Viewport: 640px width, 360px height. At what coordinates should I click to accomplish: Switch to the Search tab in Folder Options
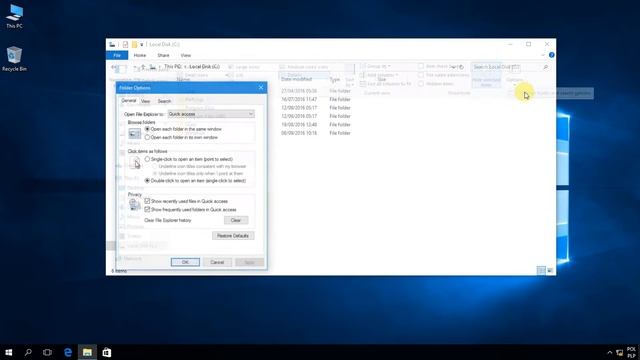tap(164, 101)
